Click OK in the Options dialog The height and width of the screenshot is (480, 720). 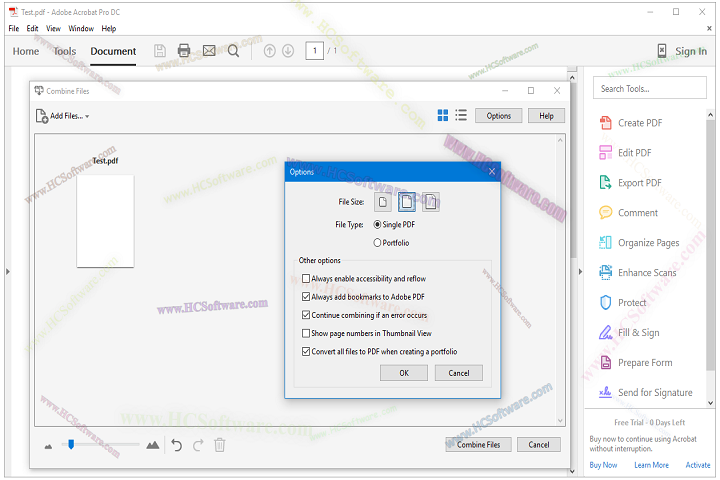(404, 373)
